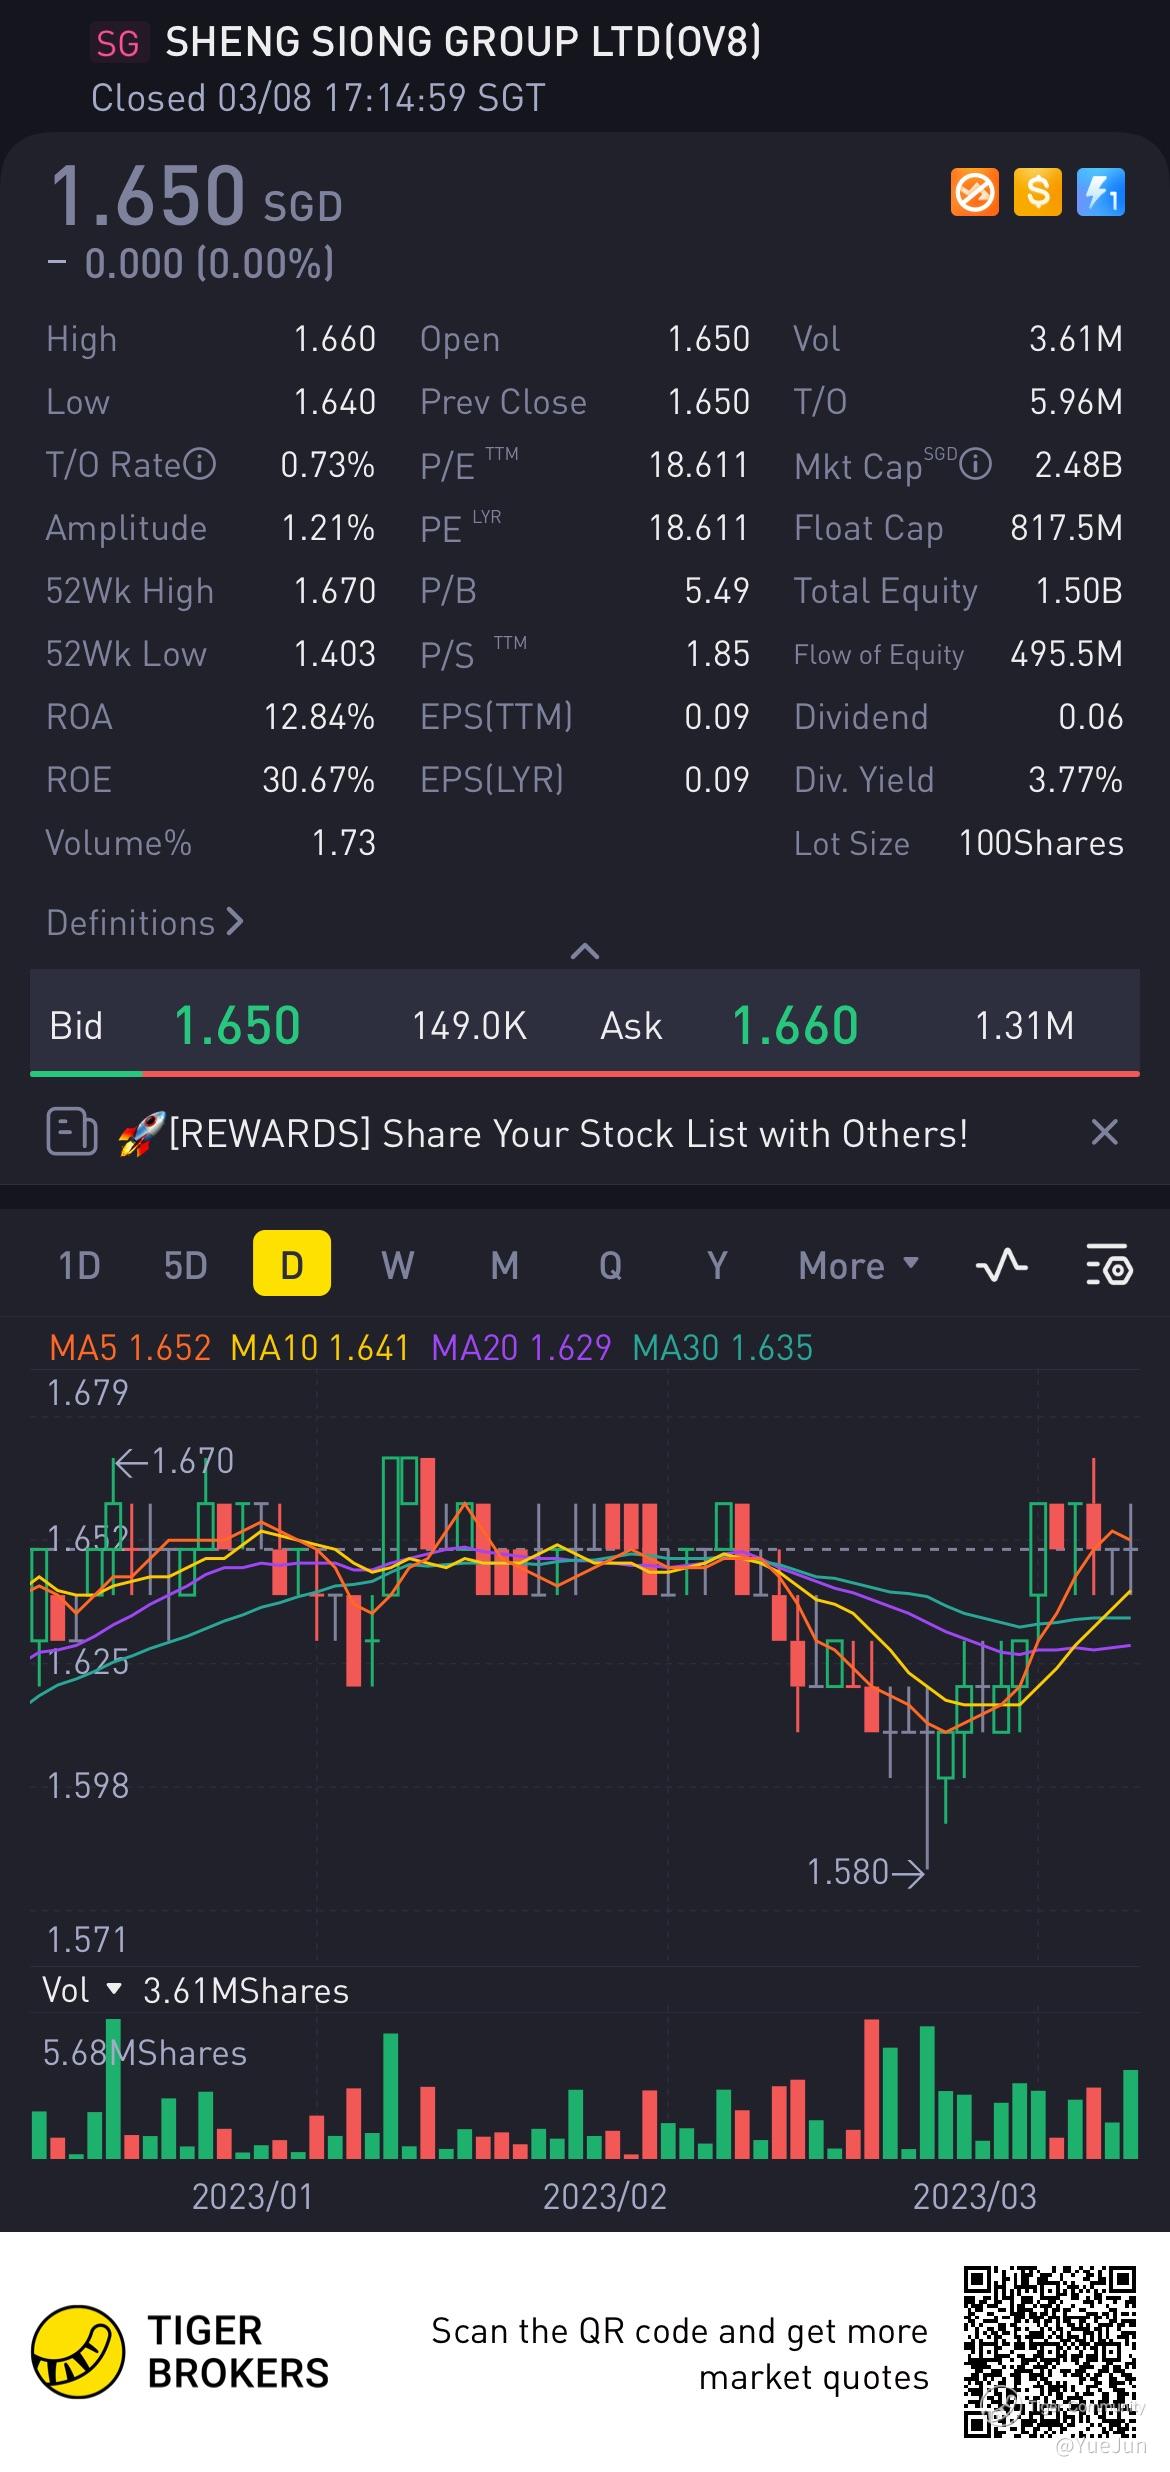Switch to 1D chart tab
This screenshot has height=2472, width=1170.
[x=79, y=1264]
